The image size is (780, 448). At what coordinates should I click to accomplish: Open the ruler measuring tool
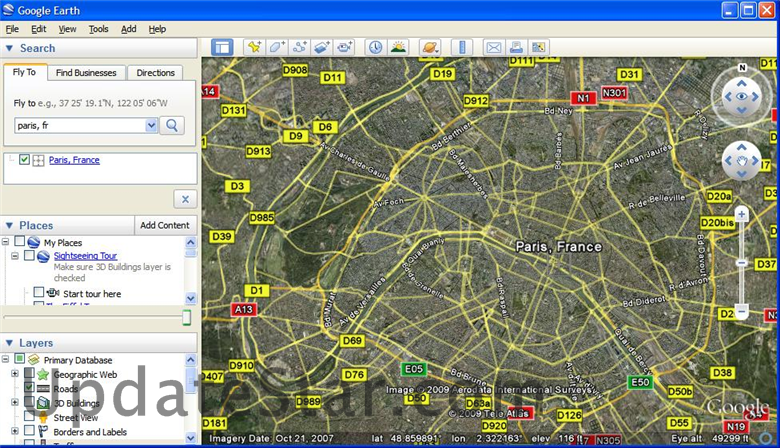[x=462, y=47]
